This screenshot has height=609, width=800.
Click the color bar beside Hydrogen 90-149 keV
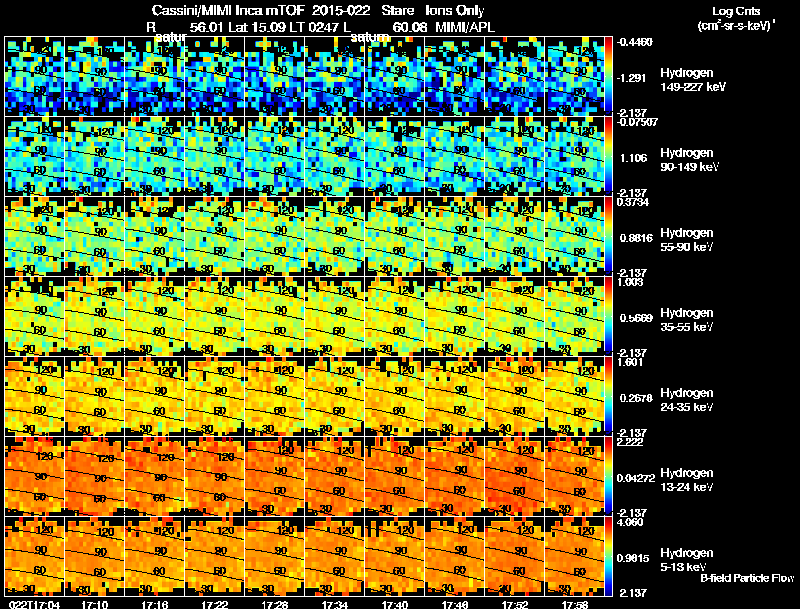point(608,156)
